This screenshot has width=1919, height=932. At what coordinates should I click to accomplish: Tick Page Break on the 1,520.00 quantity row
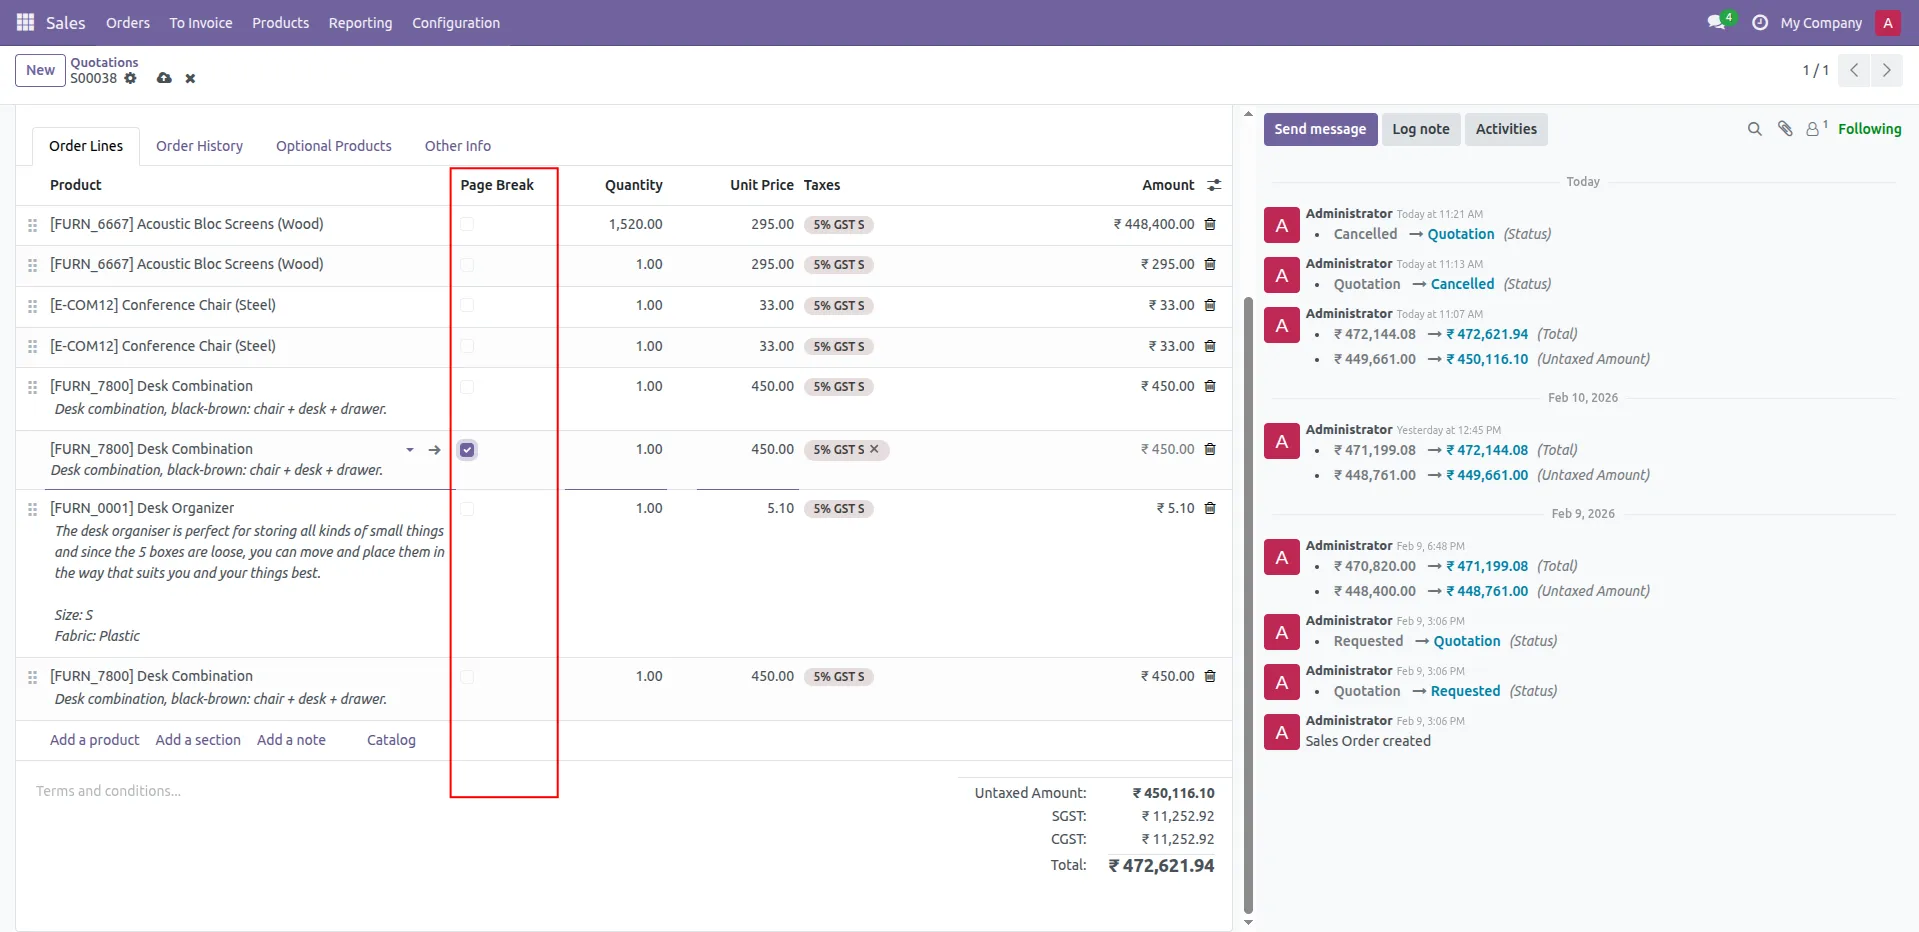point(467,225)
